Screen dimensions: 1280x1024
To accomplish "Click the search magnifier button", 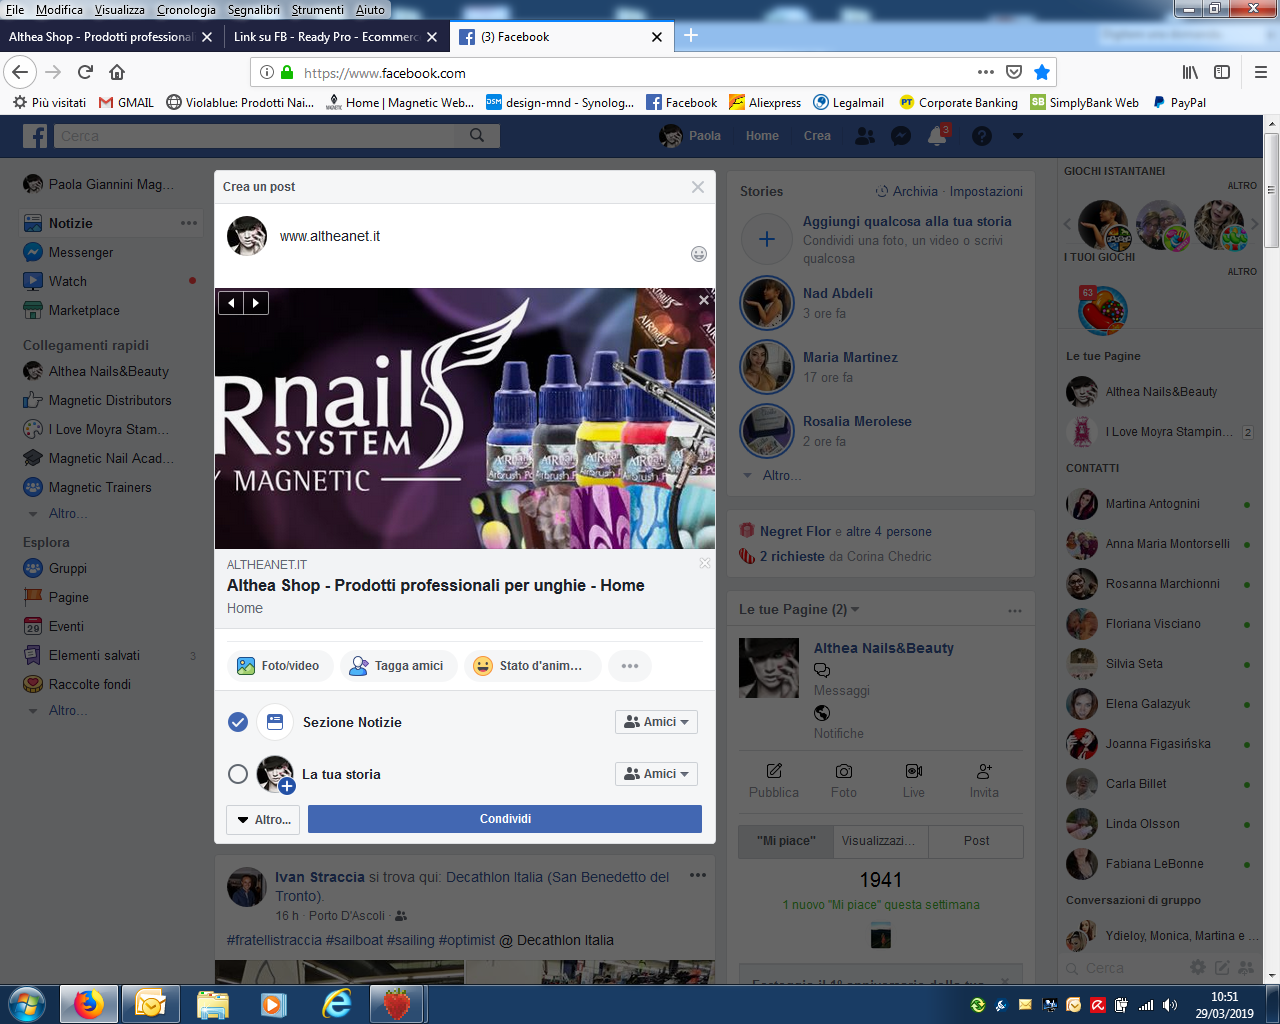I will [x=477, y=136].
